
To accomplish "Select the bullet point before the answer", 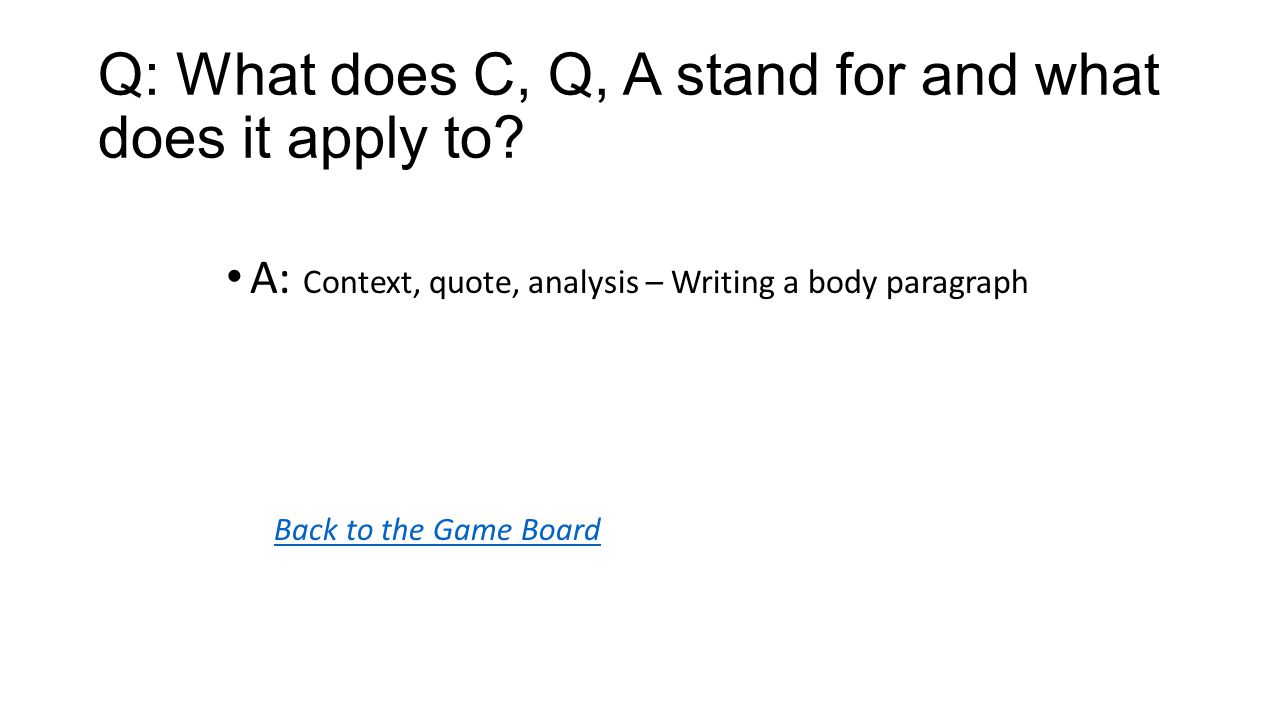I will [x=233, y=277].
